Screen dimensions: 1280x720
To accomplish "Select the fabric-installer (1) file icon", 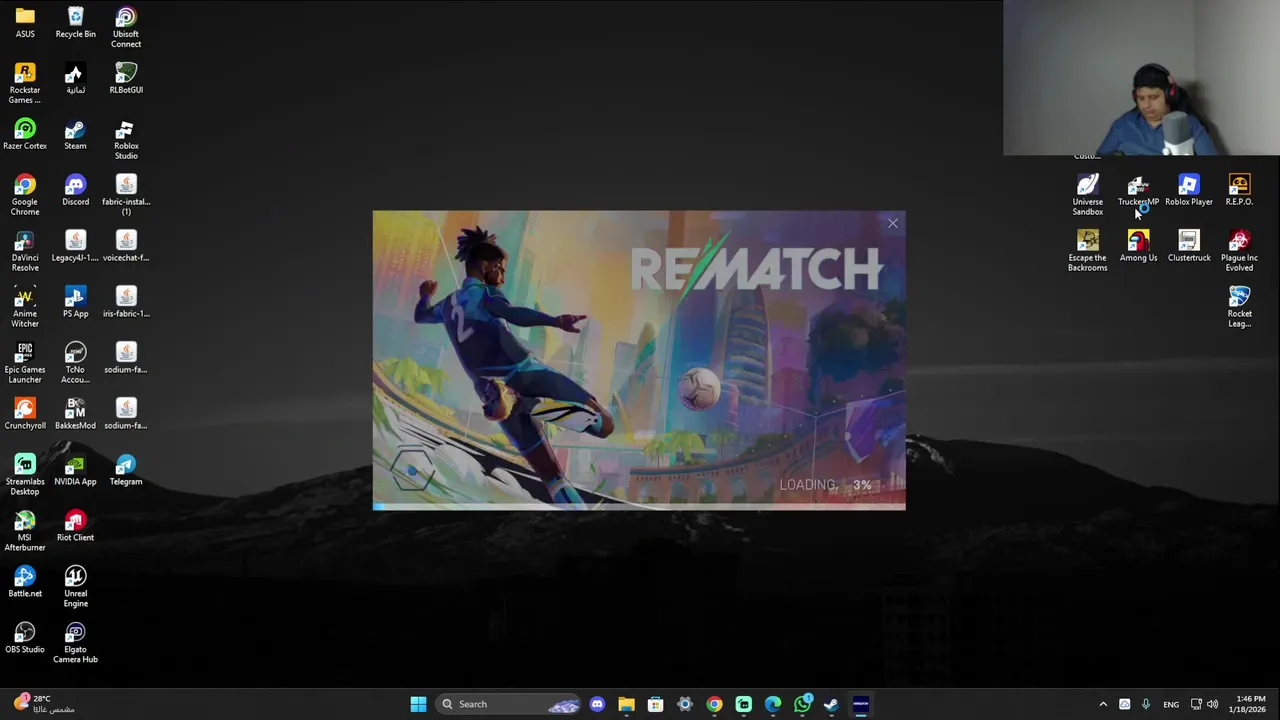I will coord(126,195).
